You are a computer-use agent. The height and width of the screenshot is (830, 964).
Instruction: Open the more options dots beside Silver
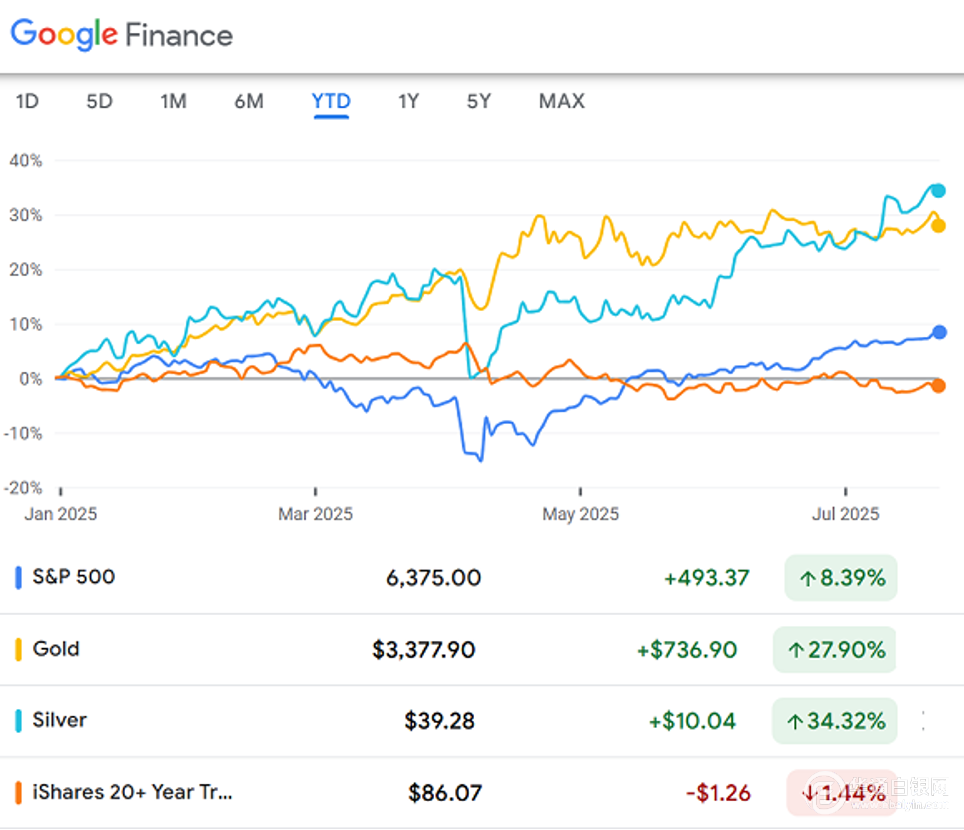click(x=923, y=721)
